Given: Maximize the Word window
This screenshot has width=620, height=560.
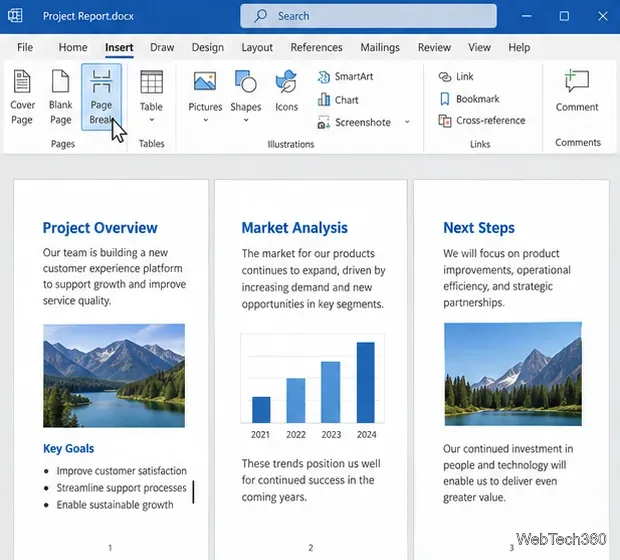Looking at the screenshot, I should point(564,16).
